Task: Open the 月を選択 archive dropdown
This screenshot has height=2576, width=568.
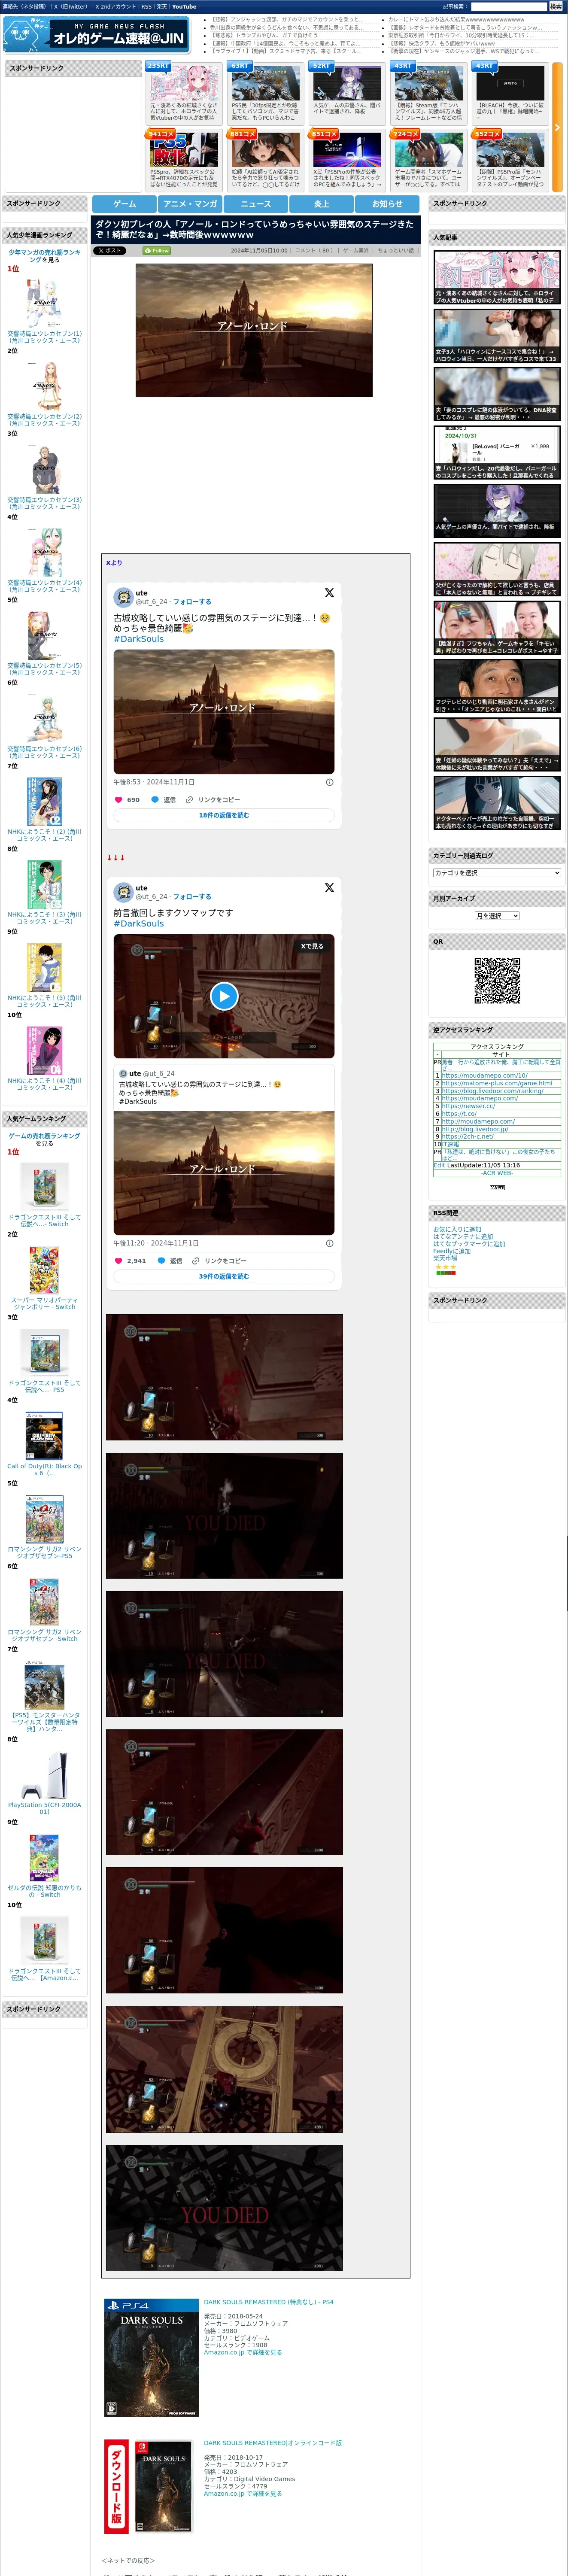Action: [497, 916]
